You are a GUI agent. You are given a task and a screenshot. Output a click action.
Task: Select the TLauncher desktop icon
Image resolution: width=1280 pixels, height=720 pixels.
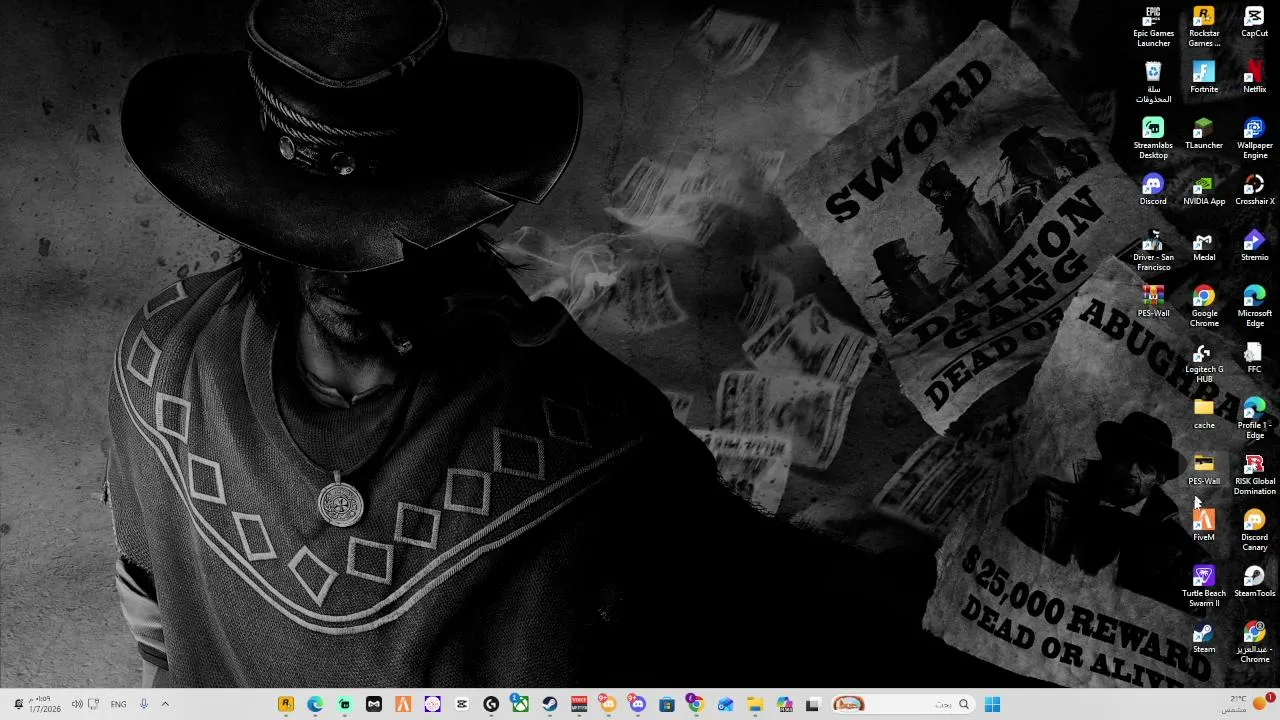tap(1204, 134)
